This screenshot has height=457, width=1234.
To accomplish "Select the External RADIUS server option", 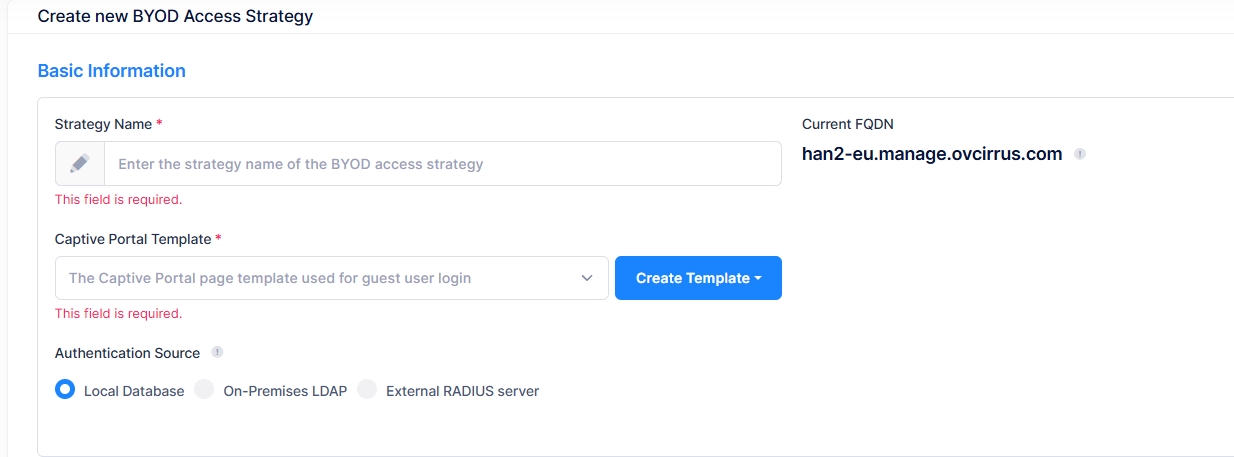I will click(367, 390).
